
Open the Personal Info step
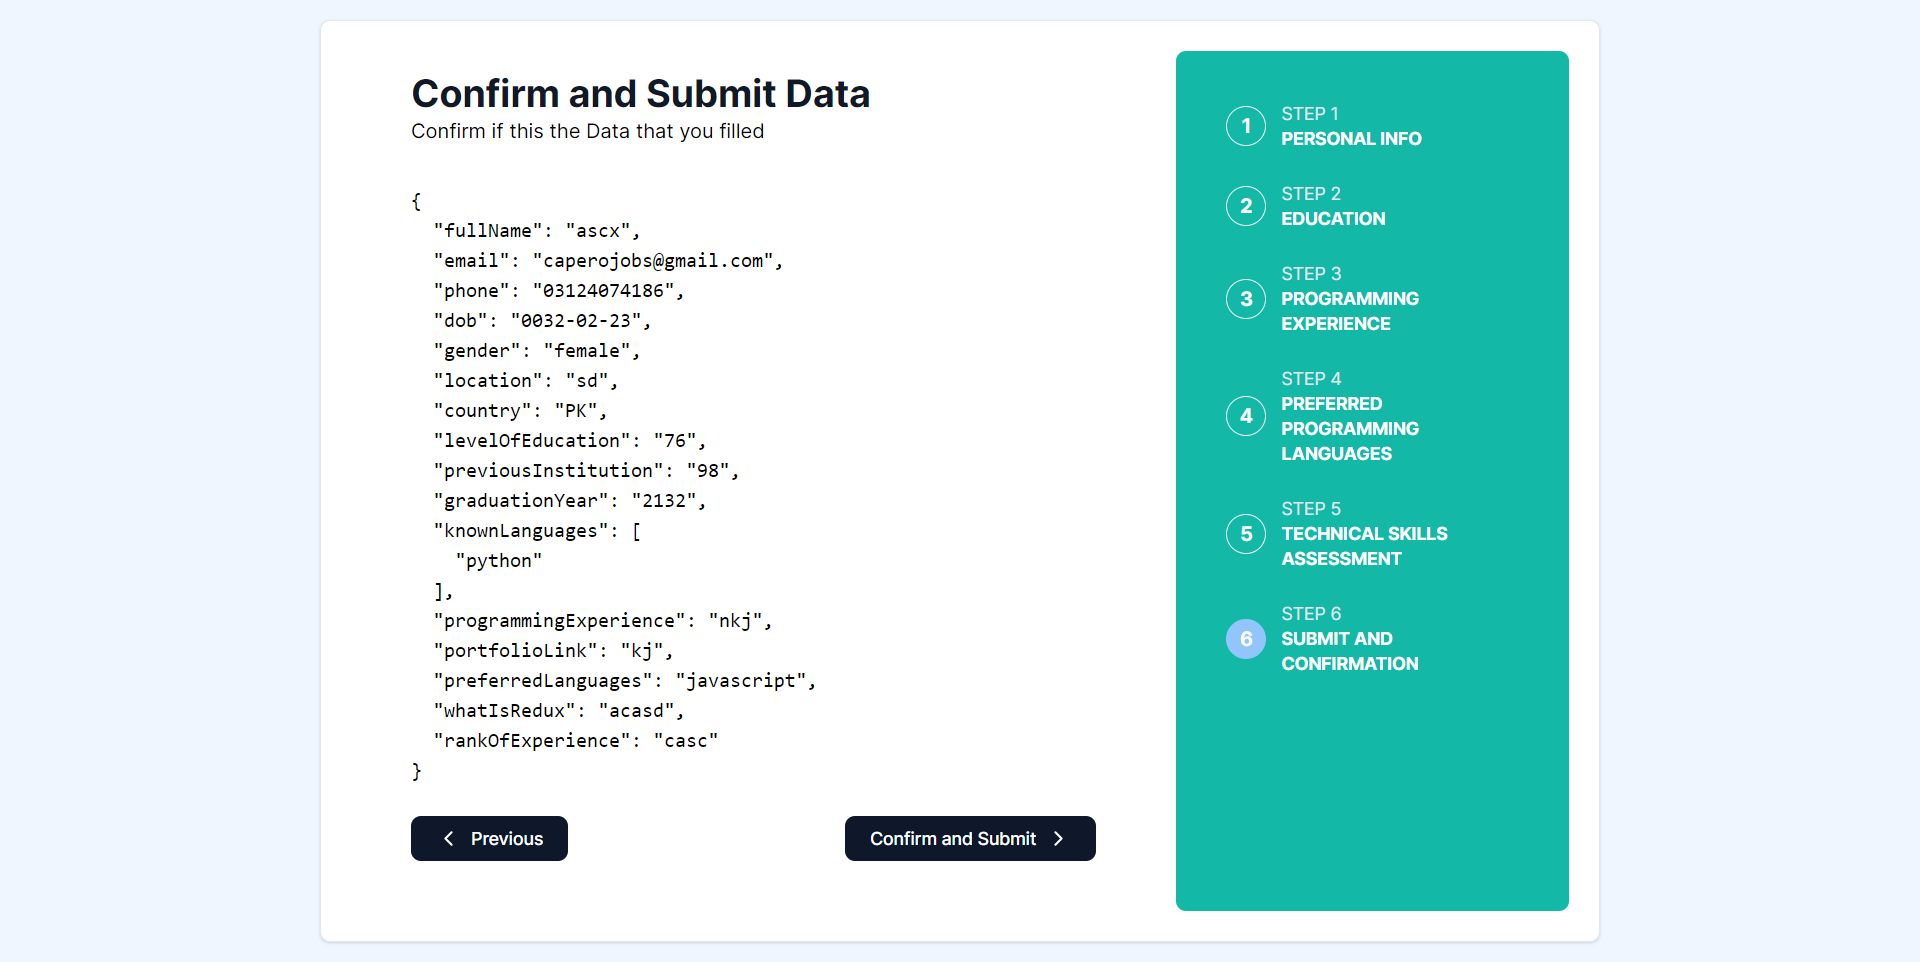pos(1351,139)
